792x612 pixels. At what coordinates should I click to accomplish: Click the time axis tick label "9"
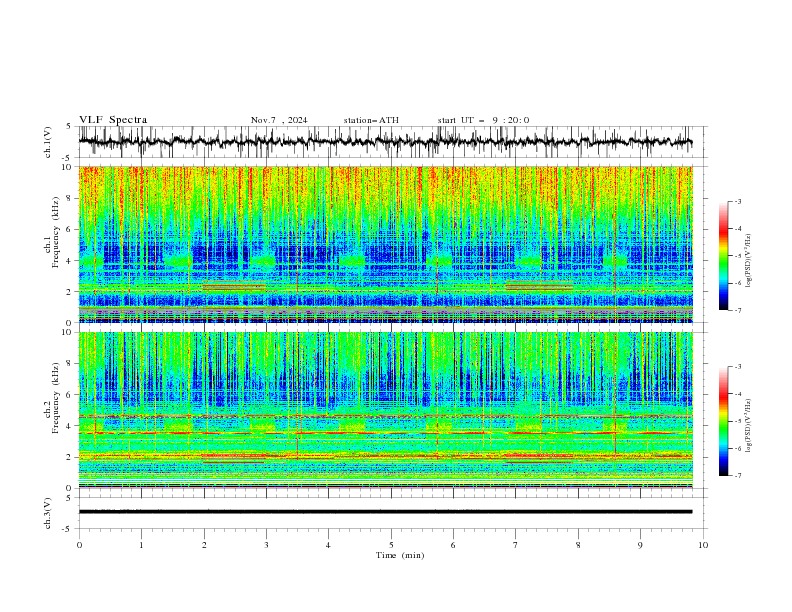coord(640,545)
